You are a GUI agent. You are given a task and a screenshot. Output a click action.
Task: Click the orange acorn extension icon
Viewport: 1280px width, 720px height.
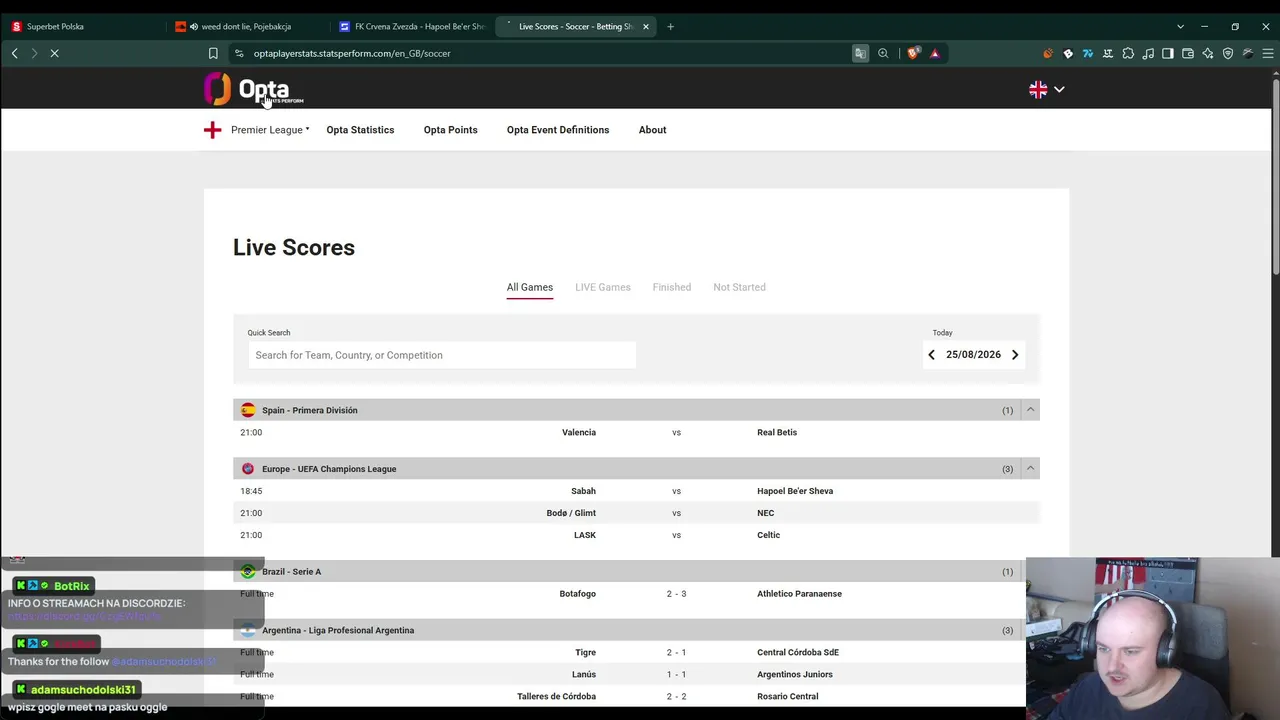(1048, 53)
